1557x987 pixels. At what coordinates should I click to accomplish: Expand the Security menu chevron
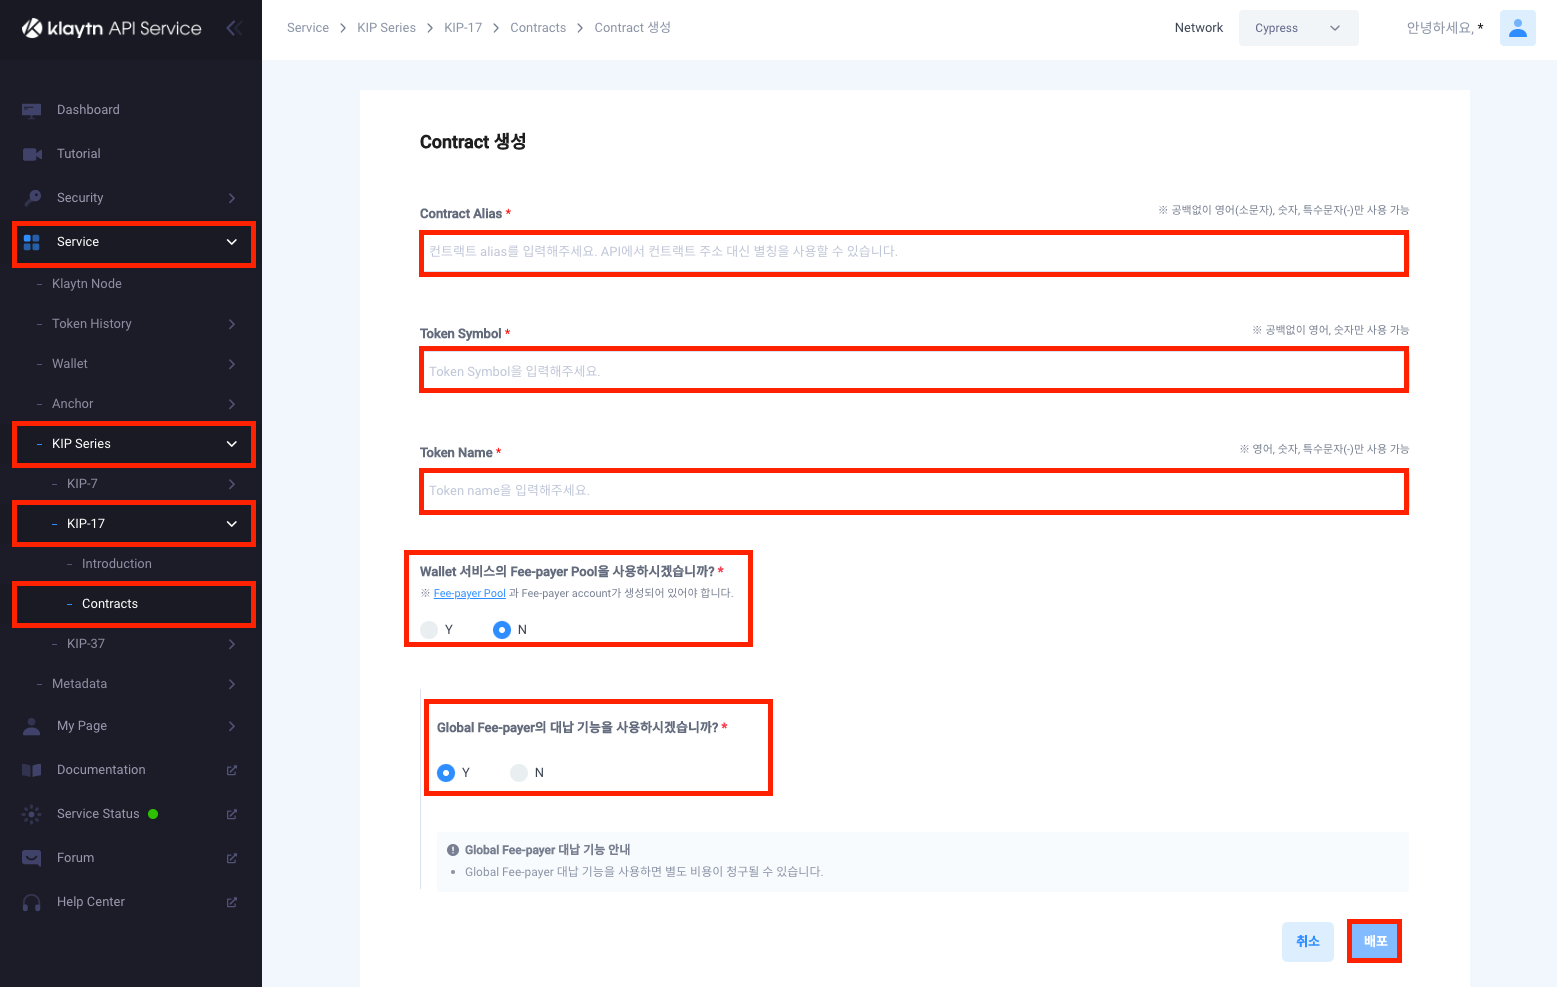232,198
